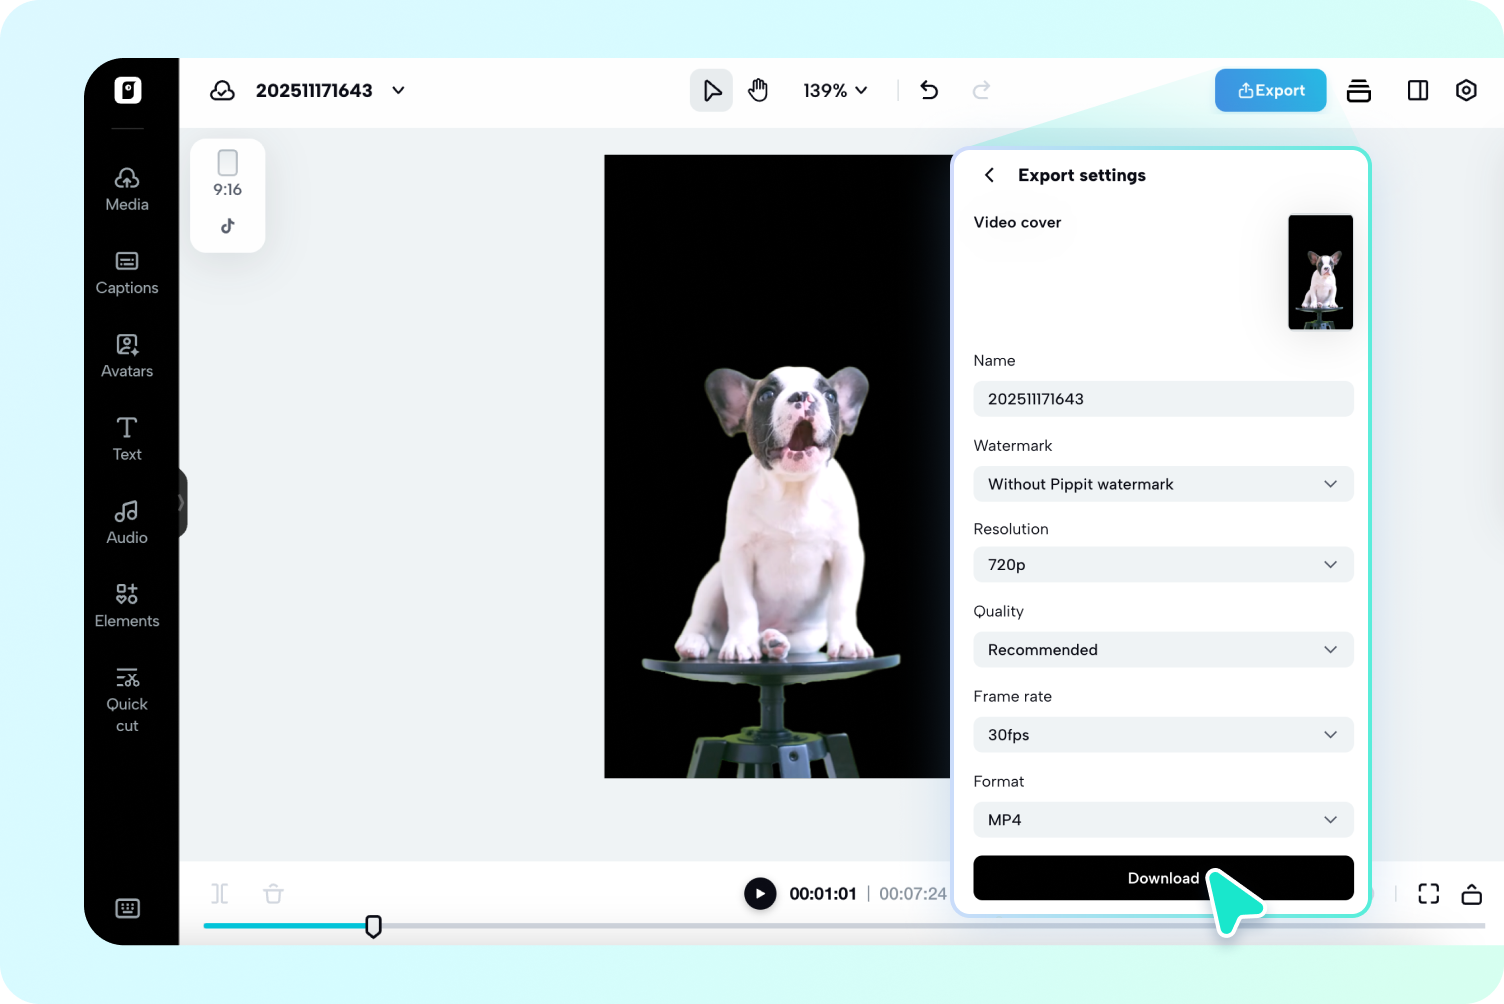Open the Frame rate 30fps dropdown
The width and height of the screenshot is (1504, 1004).
pyautogui.click(x=1163, y=734)
